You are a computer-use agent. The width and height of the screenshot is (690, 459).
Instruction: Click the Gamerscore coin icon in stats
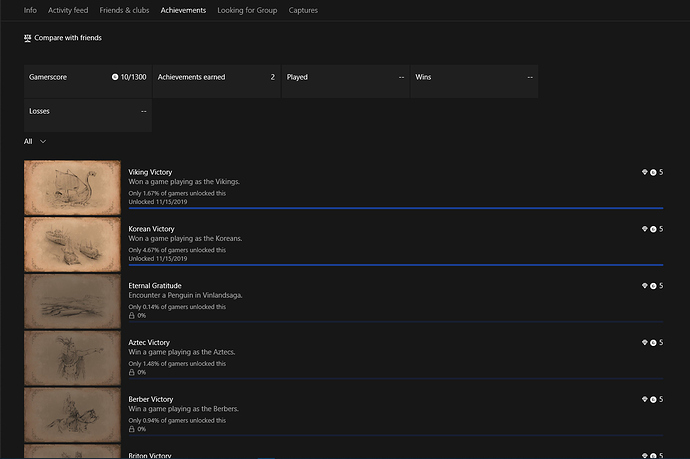(115, 77)
